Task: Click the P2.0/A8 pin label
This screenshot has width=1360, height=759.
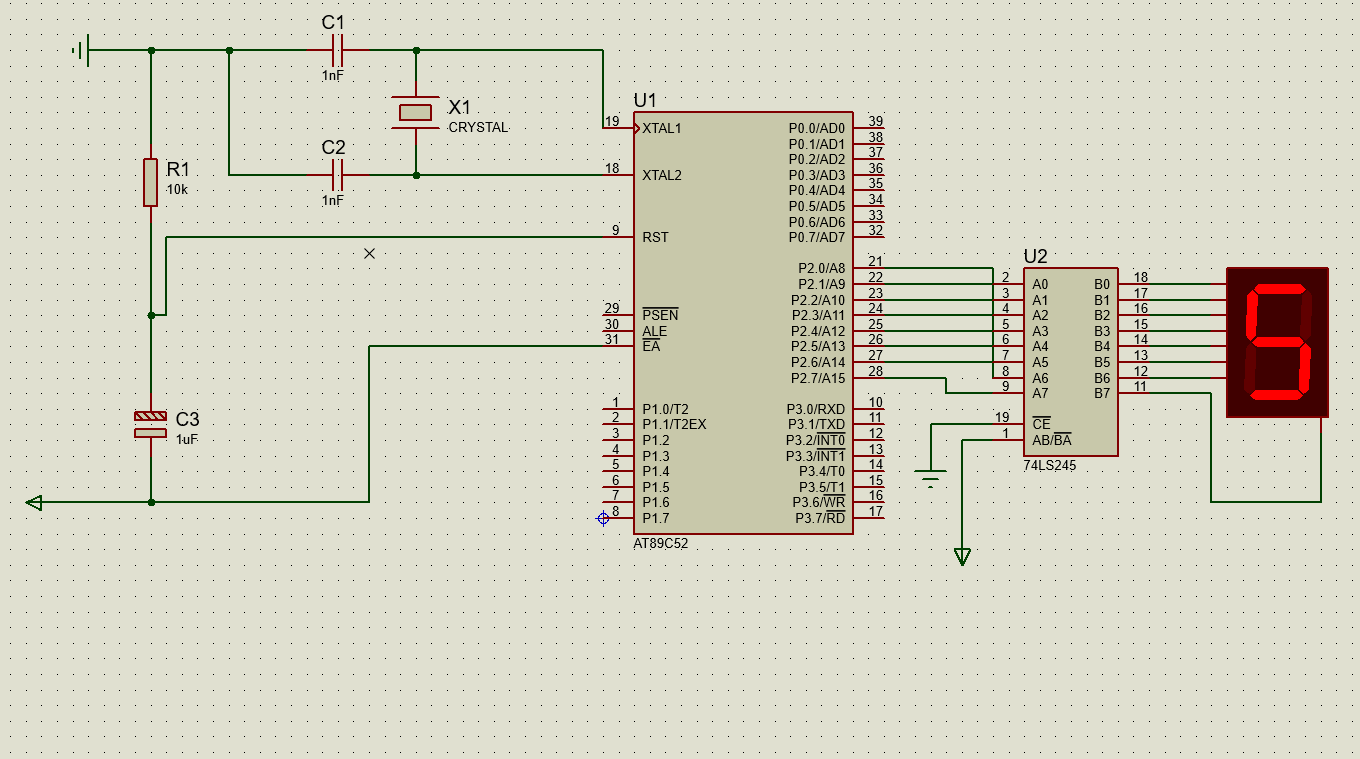Action: pos(821,268)
